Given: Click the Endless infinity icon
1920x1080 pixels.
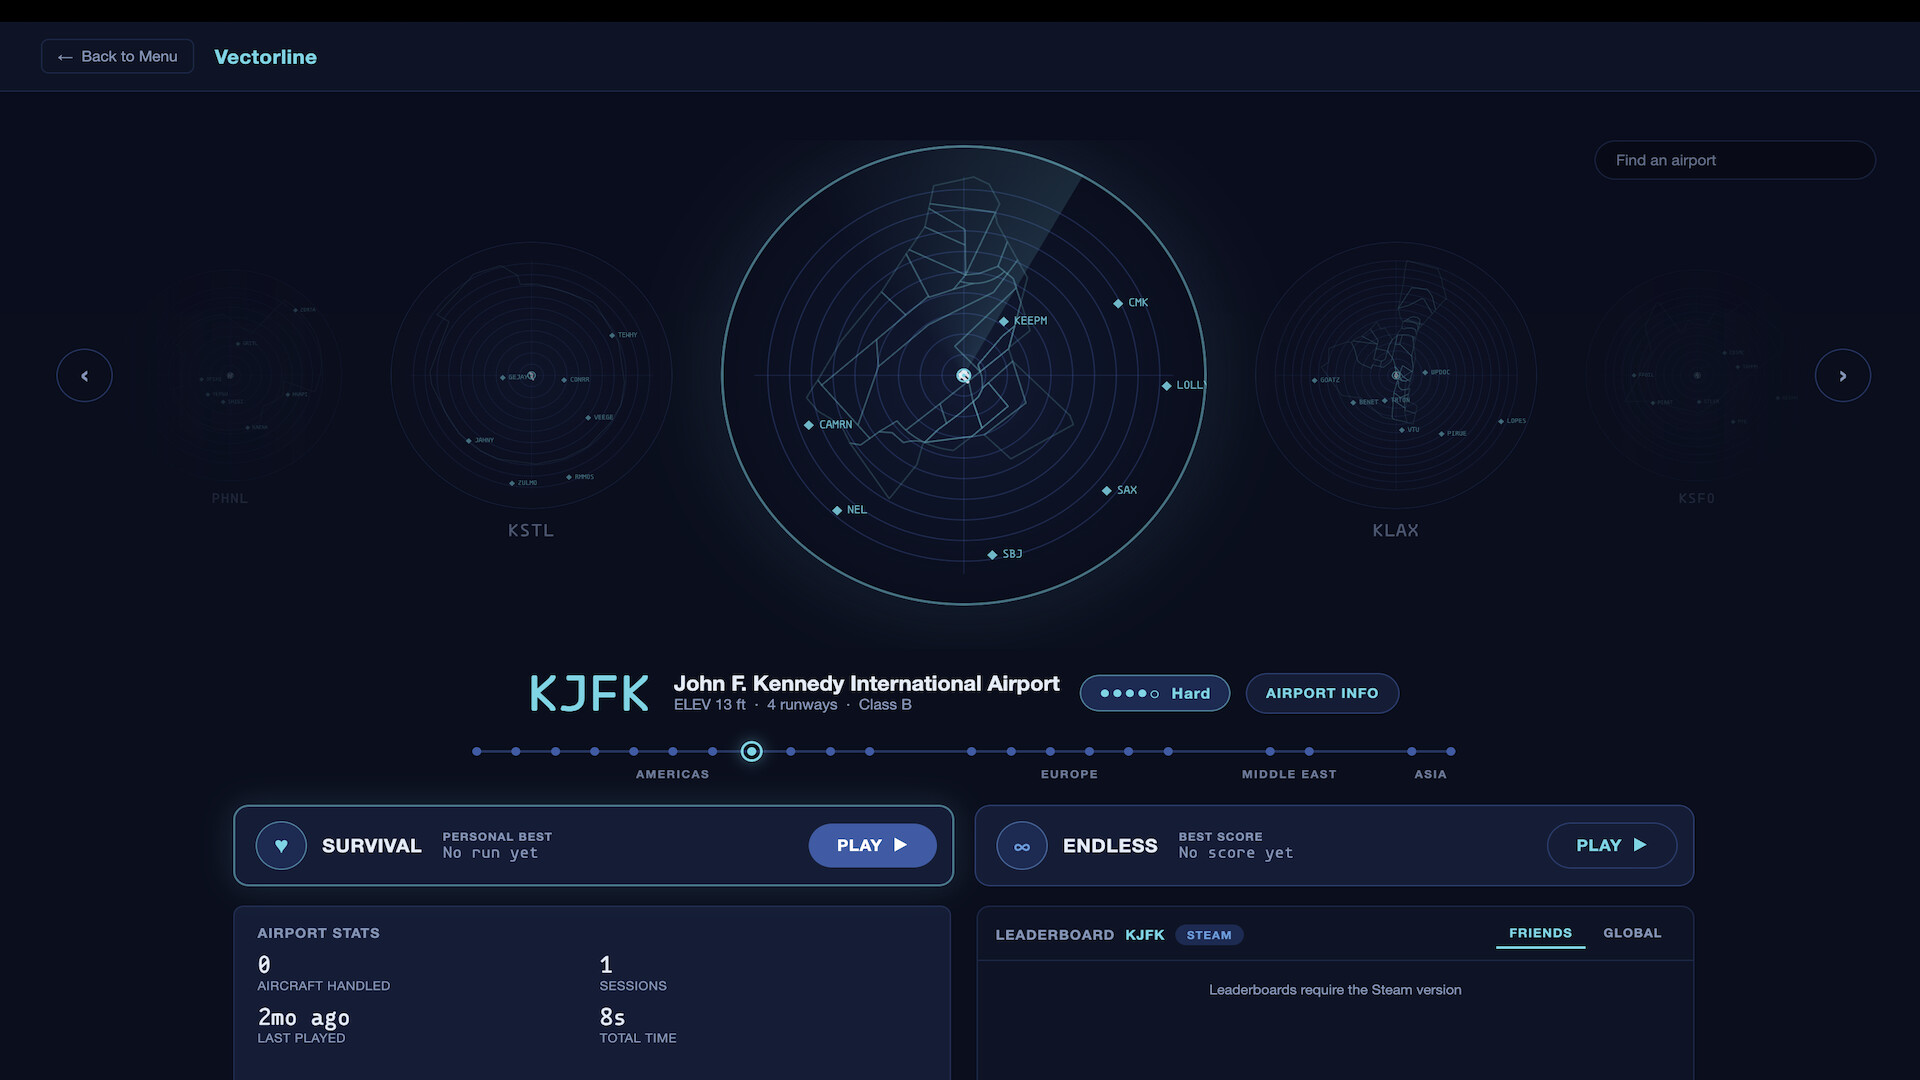Looking at the screenshot, I should [x=1021, y=846].
